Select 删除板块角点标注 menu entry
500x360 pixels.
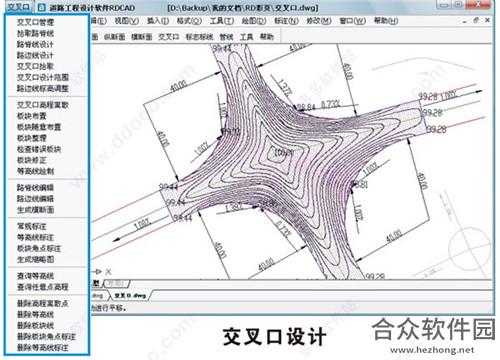[x=46, y=337]
